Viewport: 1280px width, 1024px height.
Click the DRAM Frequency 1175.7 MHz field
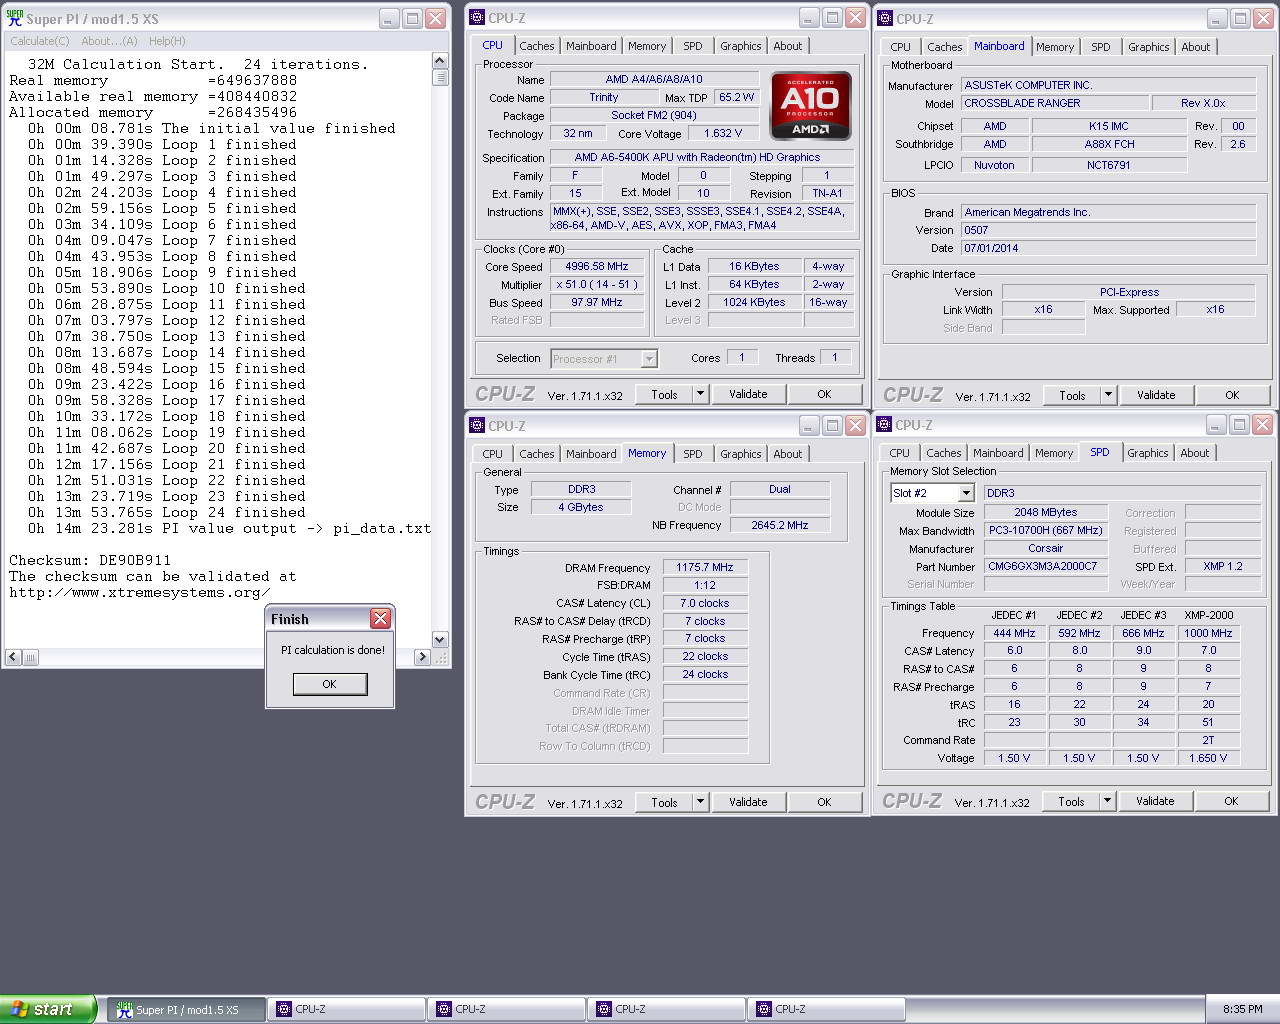point(705,567)
